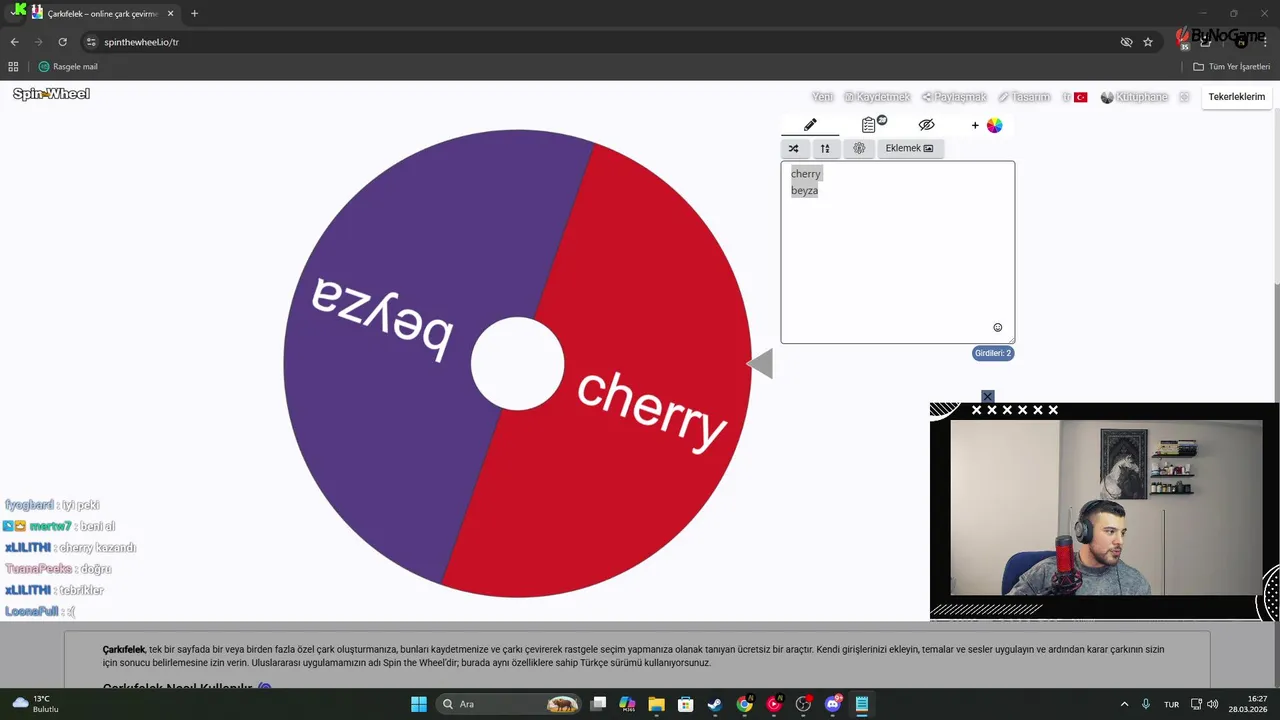Click inside the entries text box

[x=897, y=252]
